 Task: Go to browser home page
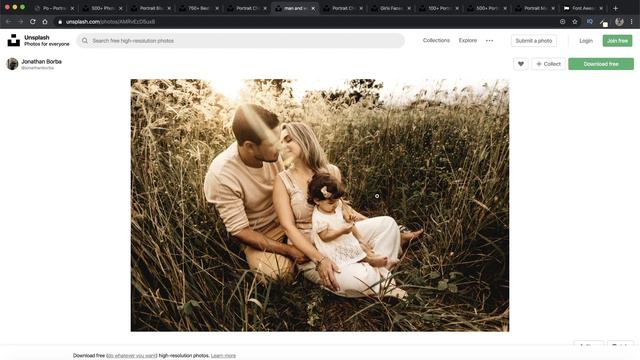[x=45, y=22]
